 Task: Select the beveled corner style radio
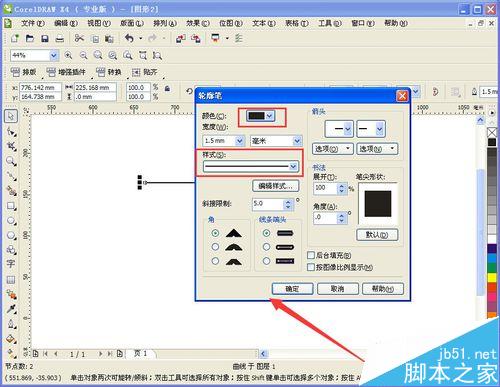[215, 261]
